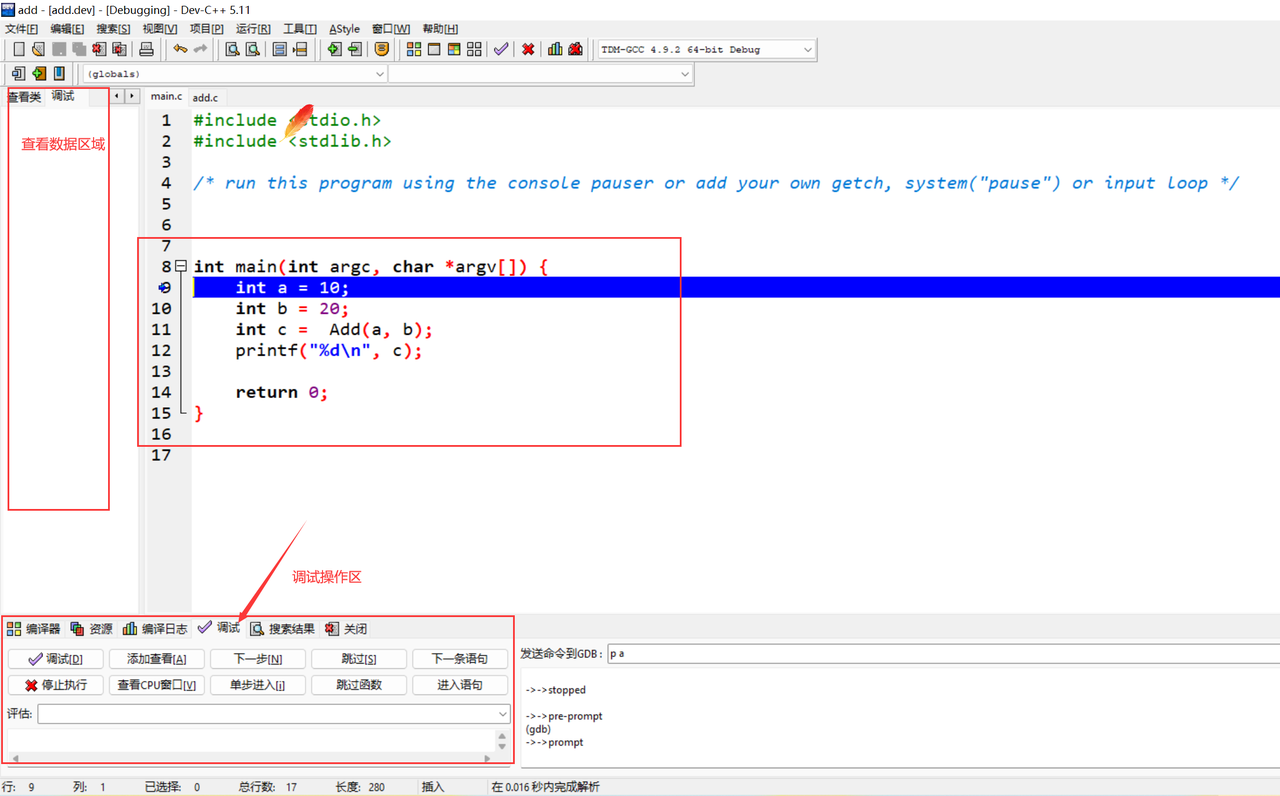Switch to the main.c editor tab
This screenshot has height=796, width=1280.
pos(166,96)
